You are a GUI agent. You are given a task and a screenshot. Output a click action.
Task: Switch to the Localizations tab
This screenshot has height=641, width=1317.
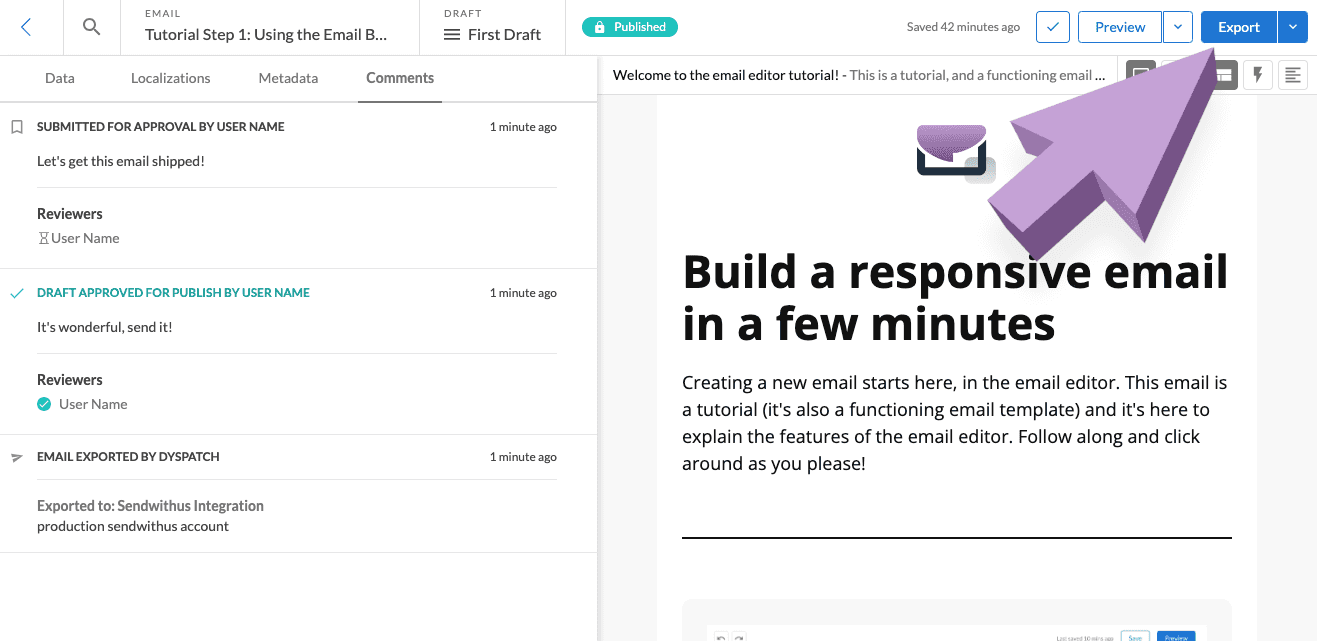tap(170, 77)
